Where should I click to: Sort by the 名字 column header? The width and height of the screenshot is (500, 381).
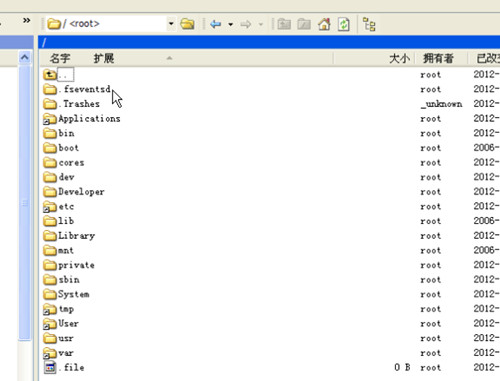(60, 58)
